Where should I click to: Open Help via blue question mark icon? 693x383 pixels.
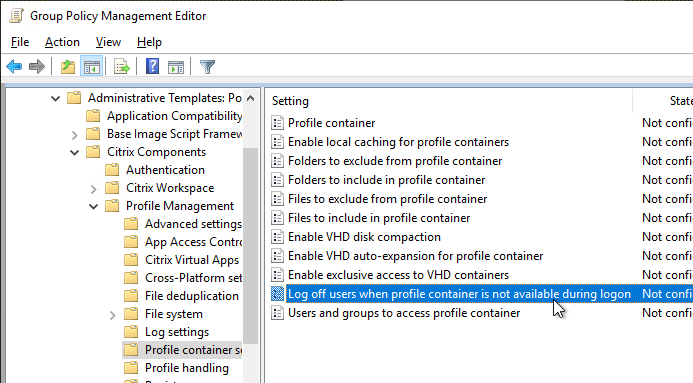(x=152, y=67)
